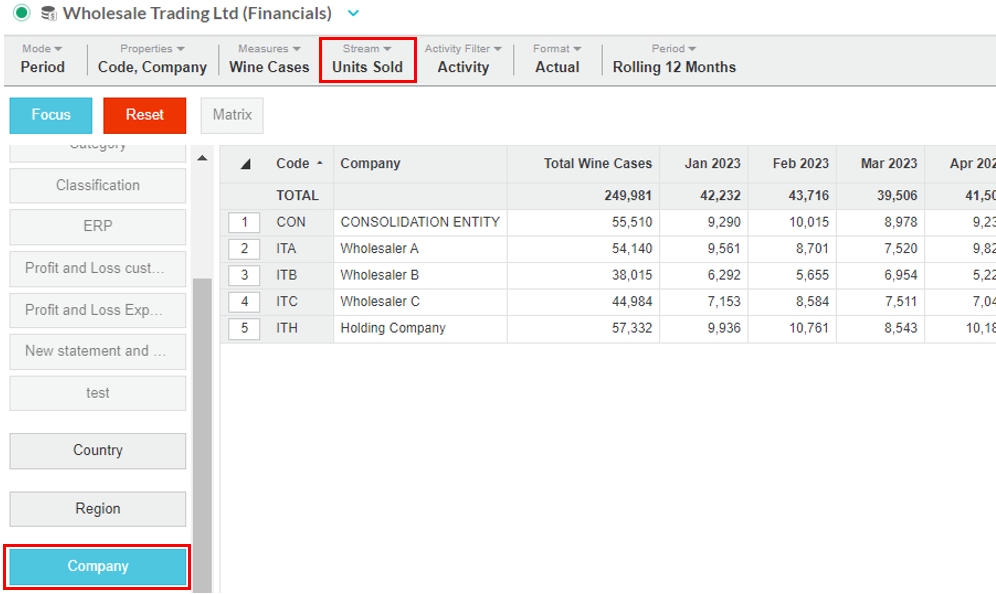This screenshot has width=996, height=594.
Task: Click the green status circle icon
Action: [x=21, y=14]
